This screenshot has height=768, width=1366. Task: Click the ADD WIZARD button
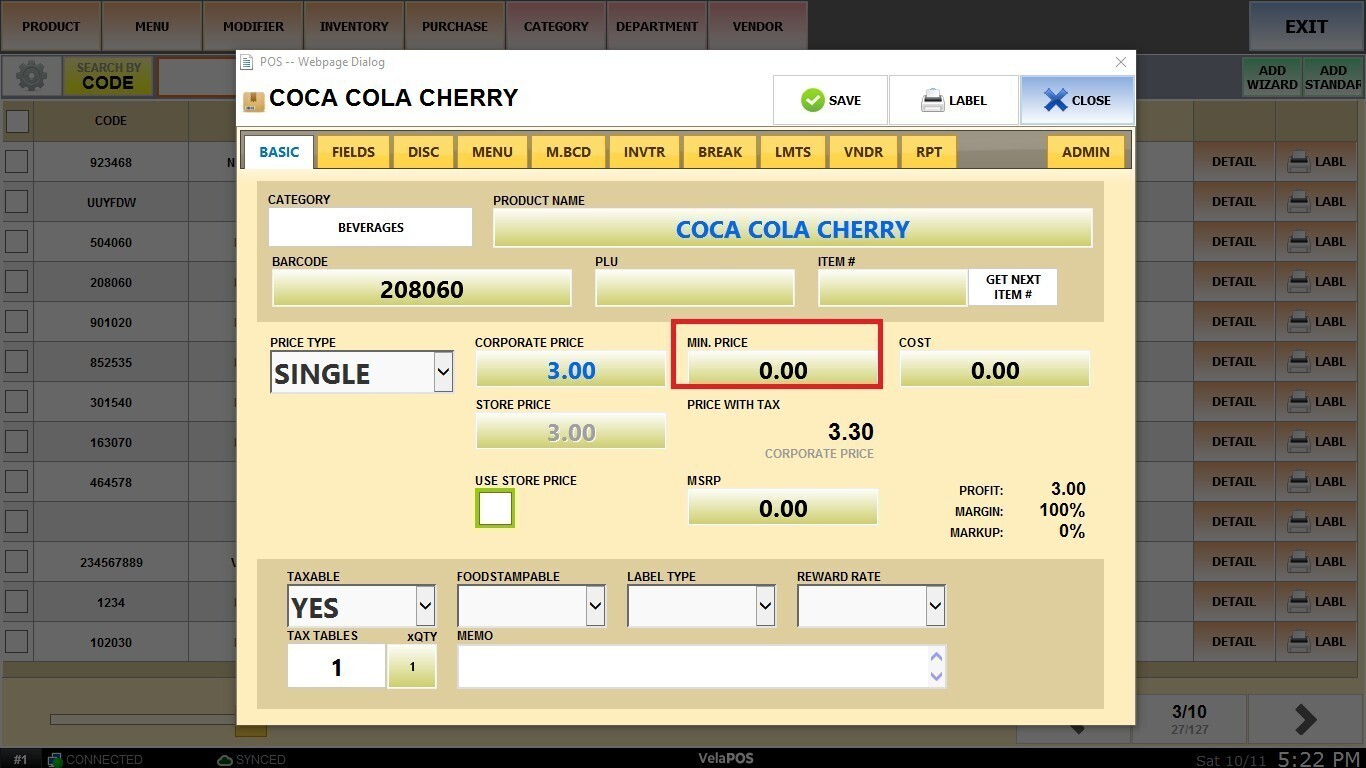click(x=1272, y=77)
